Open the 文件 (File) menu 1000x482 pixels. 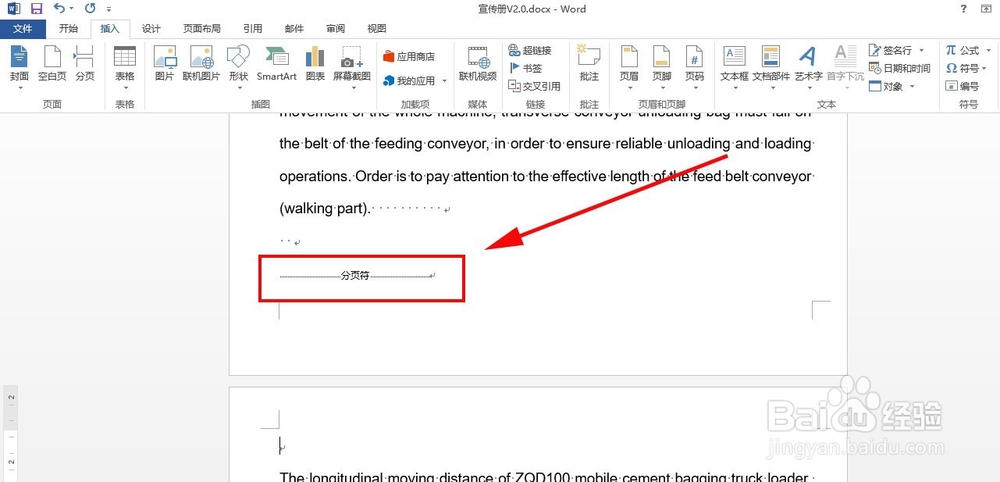coord(23,29)
